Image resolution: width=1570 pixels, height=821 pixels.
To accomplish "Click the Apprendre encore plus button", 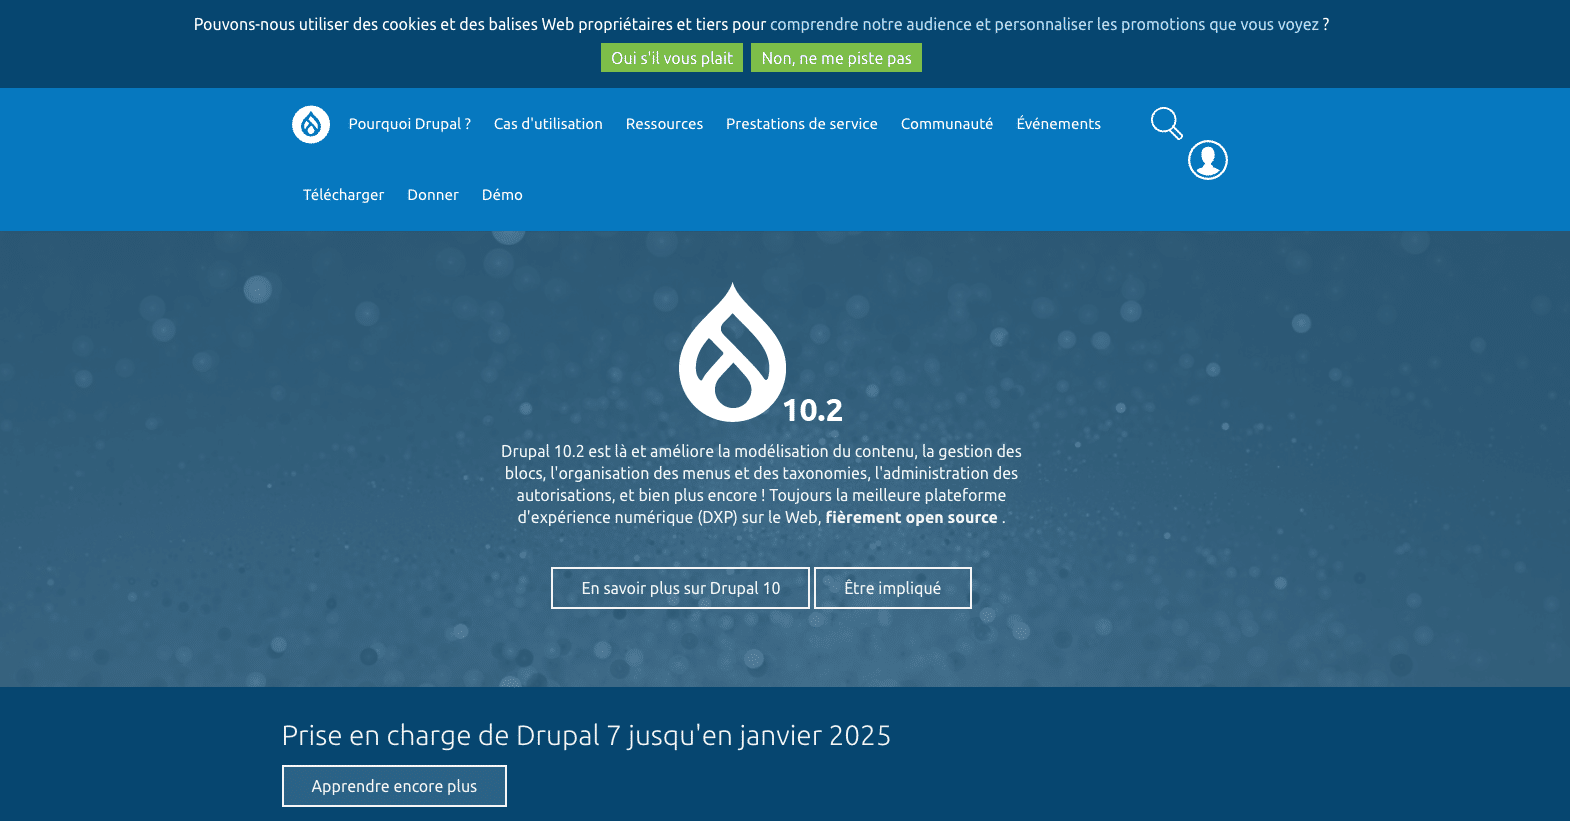I will [394, 786].
